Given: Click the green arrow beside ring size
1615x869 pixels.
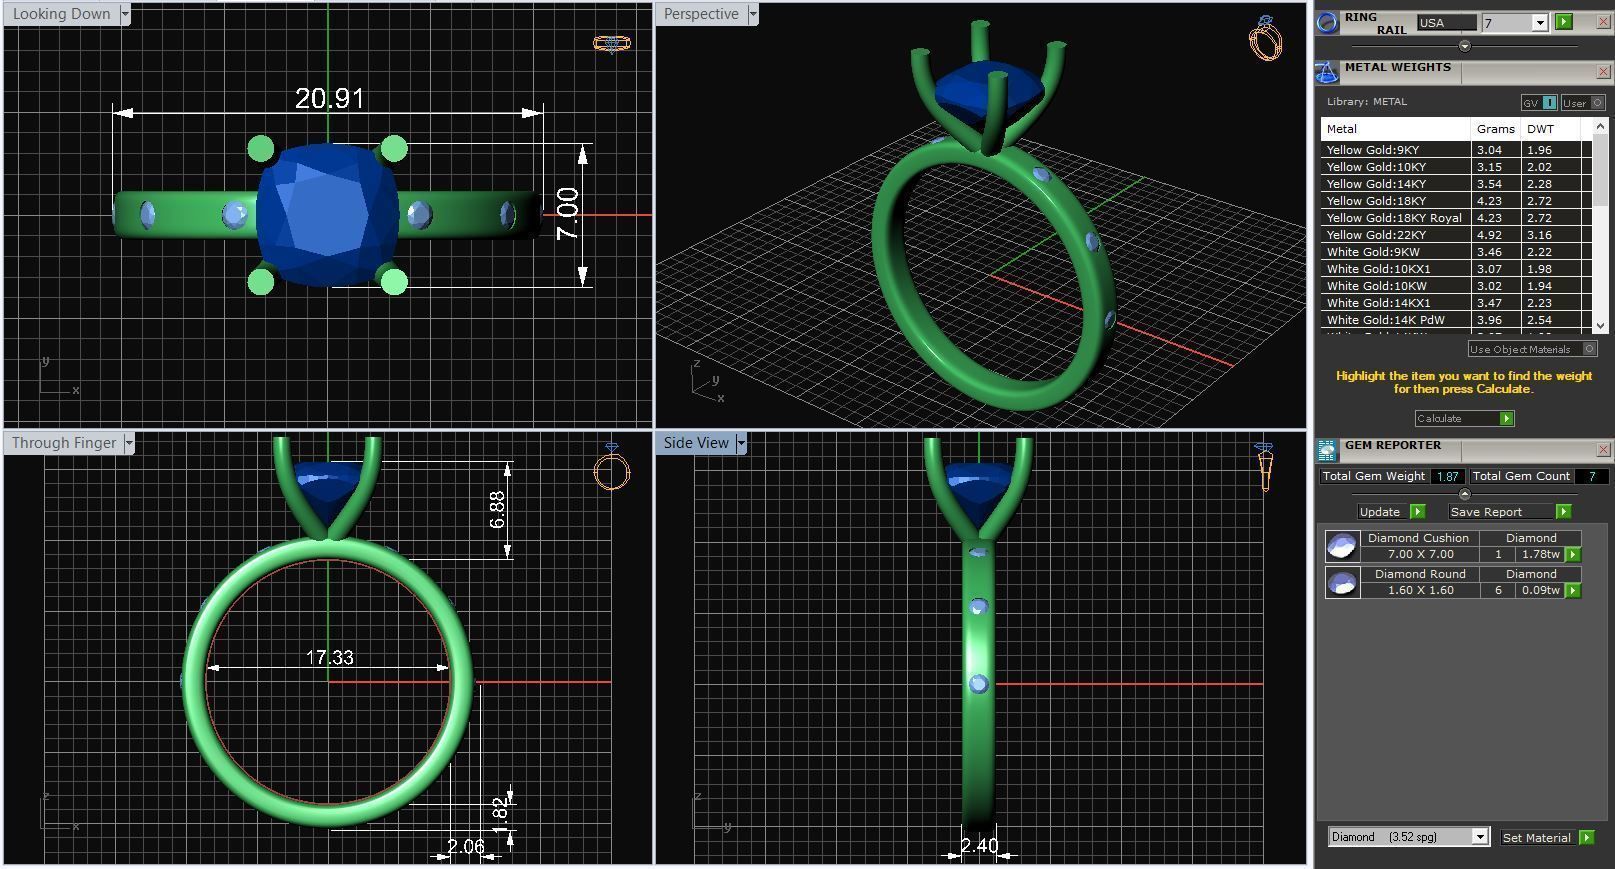Looking at the screenshot, I should pos(1564,22).
